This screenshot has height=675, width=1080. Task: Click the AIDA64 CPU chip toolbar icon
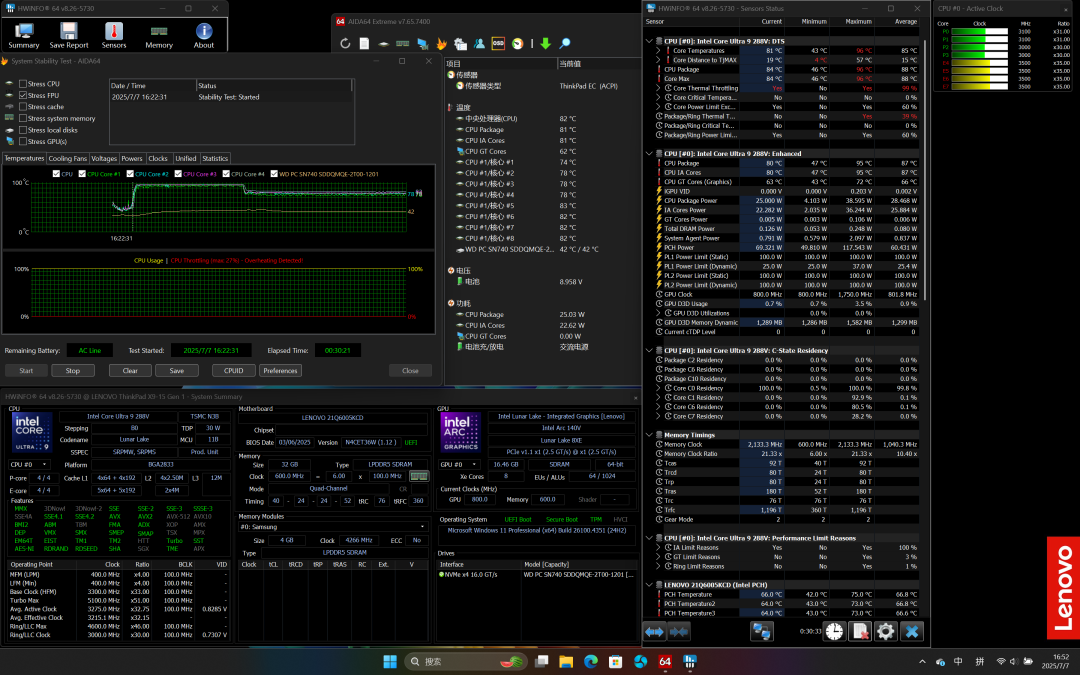[384, 43]
